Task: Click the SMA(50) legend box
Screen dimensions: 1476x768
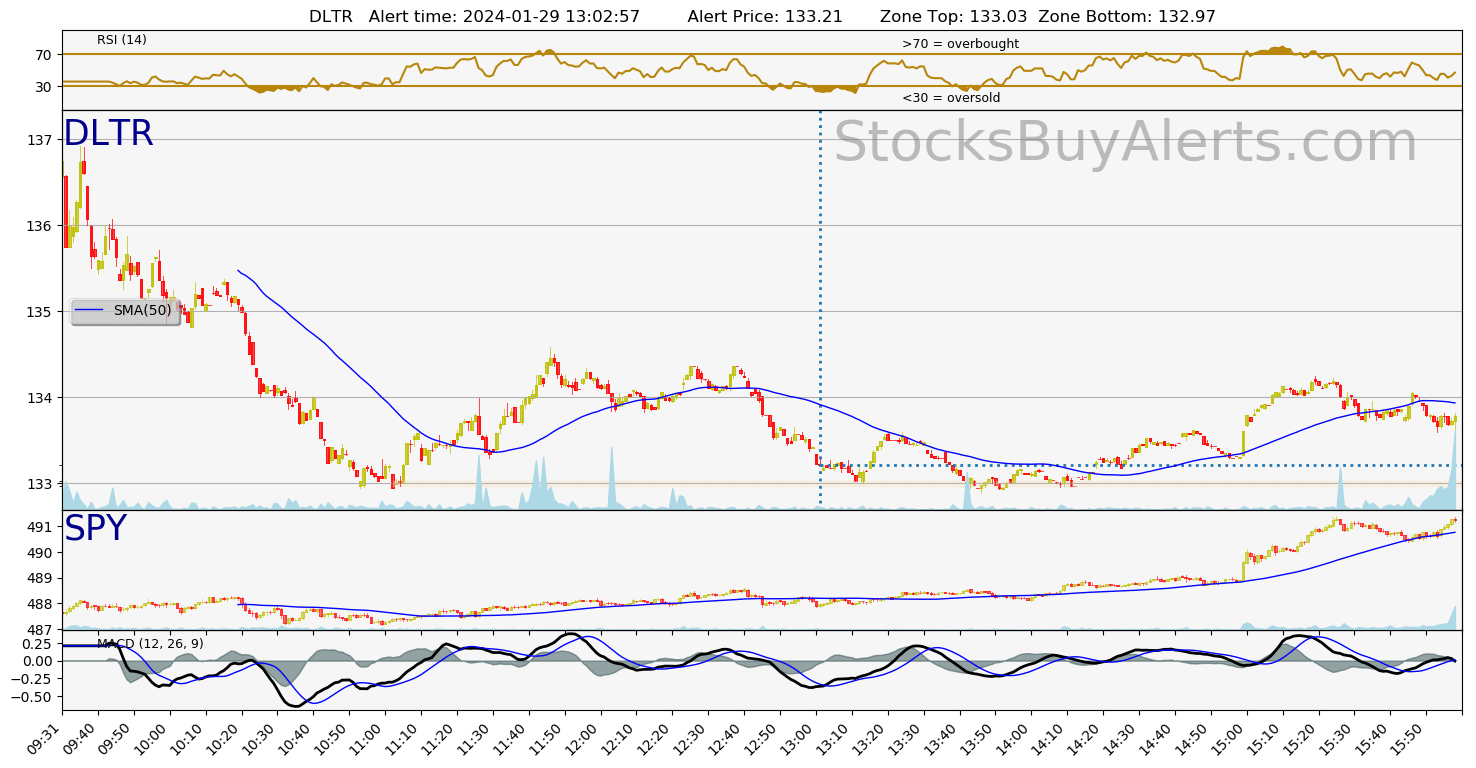Action: coord(125,311)
